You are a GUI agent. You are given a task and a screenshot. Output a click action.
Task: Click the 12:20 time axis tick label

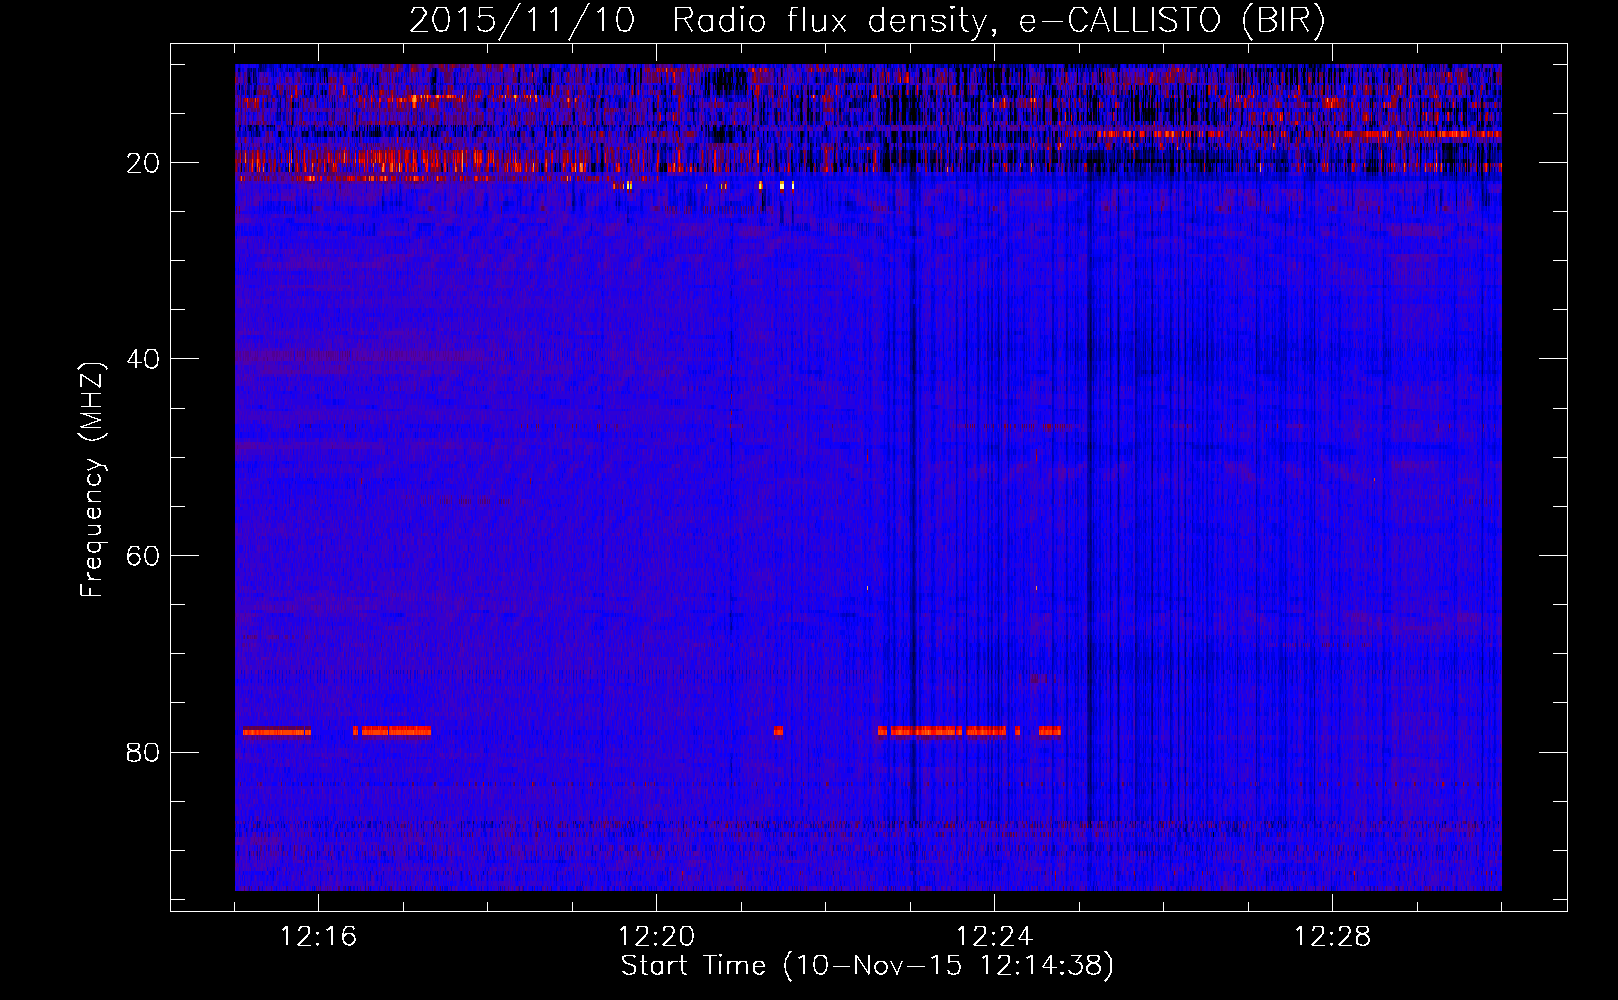point(656,936)
